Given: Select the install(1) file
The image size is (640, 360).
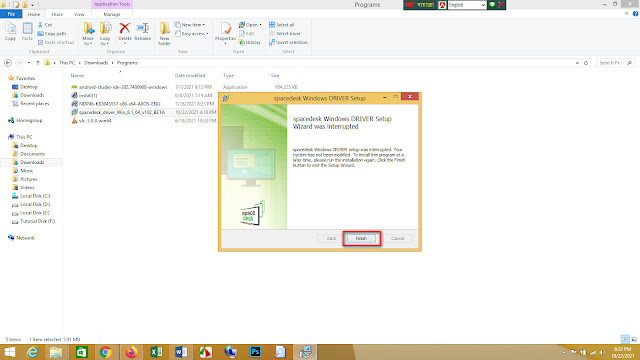Looking at the screenshot, I should 88,96.
